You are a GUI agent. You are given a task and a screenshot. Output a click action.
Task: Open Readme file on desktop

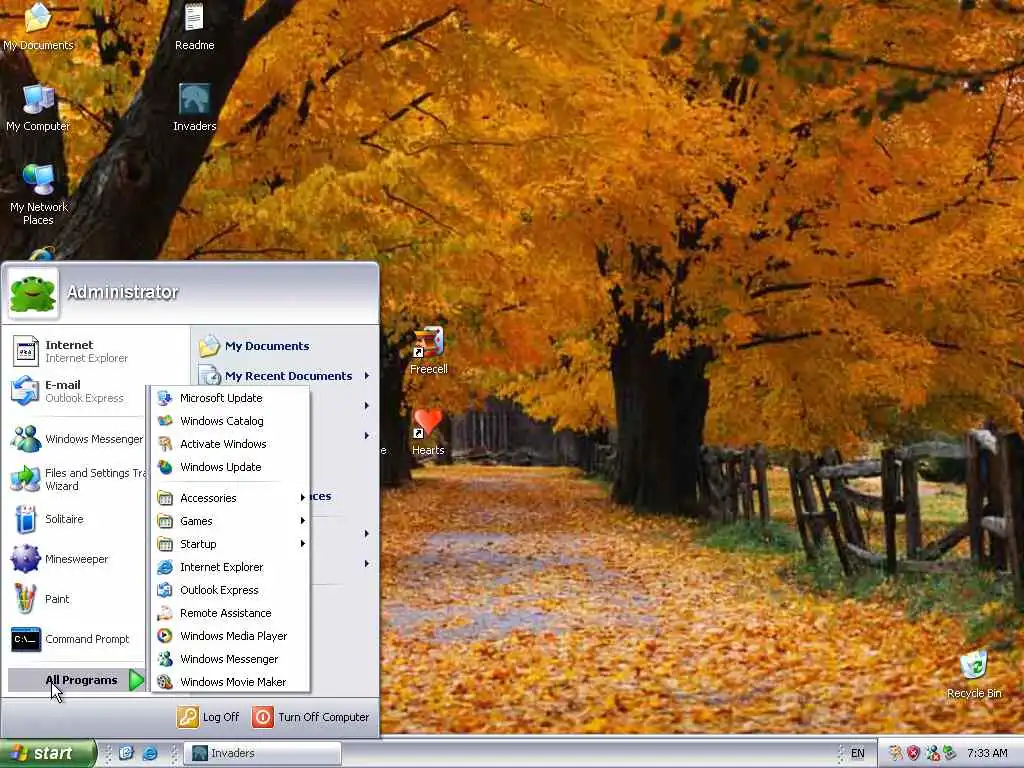coord(194,26)
